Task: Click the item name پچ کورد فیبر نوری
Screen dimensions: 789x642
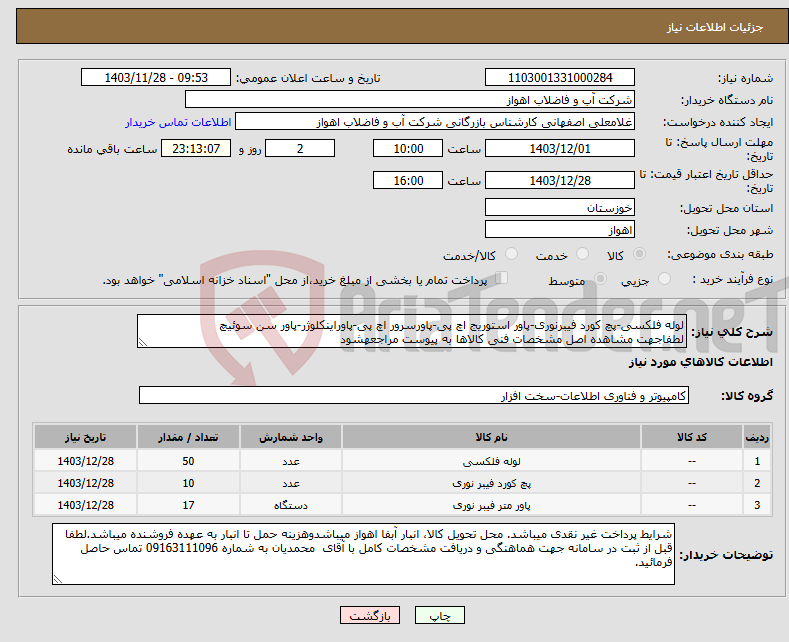Action: coord(491,484)
